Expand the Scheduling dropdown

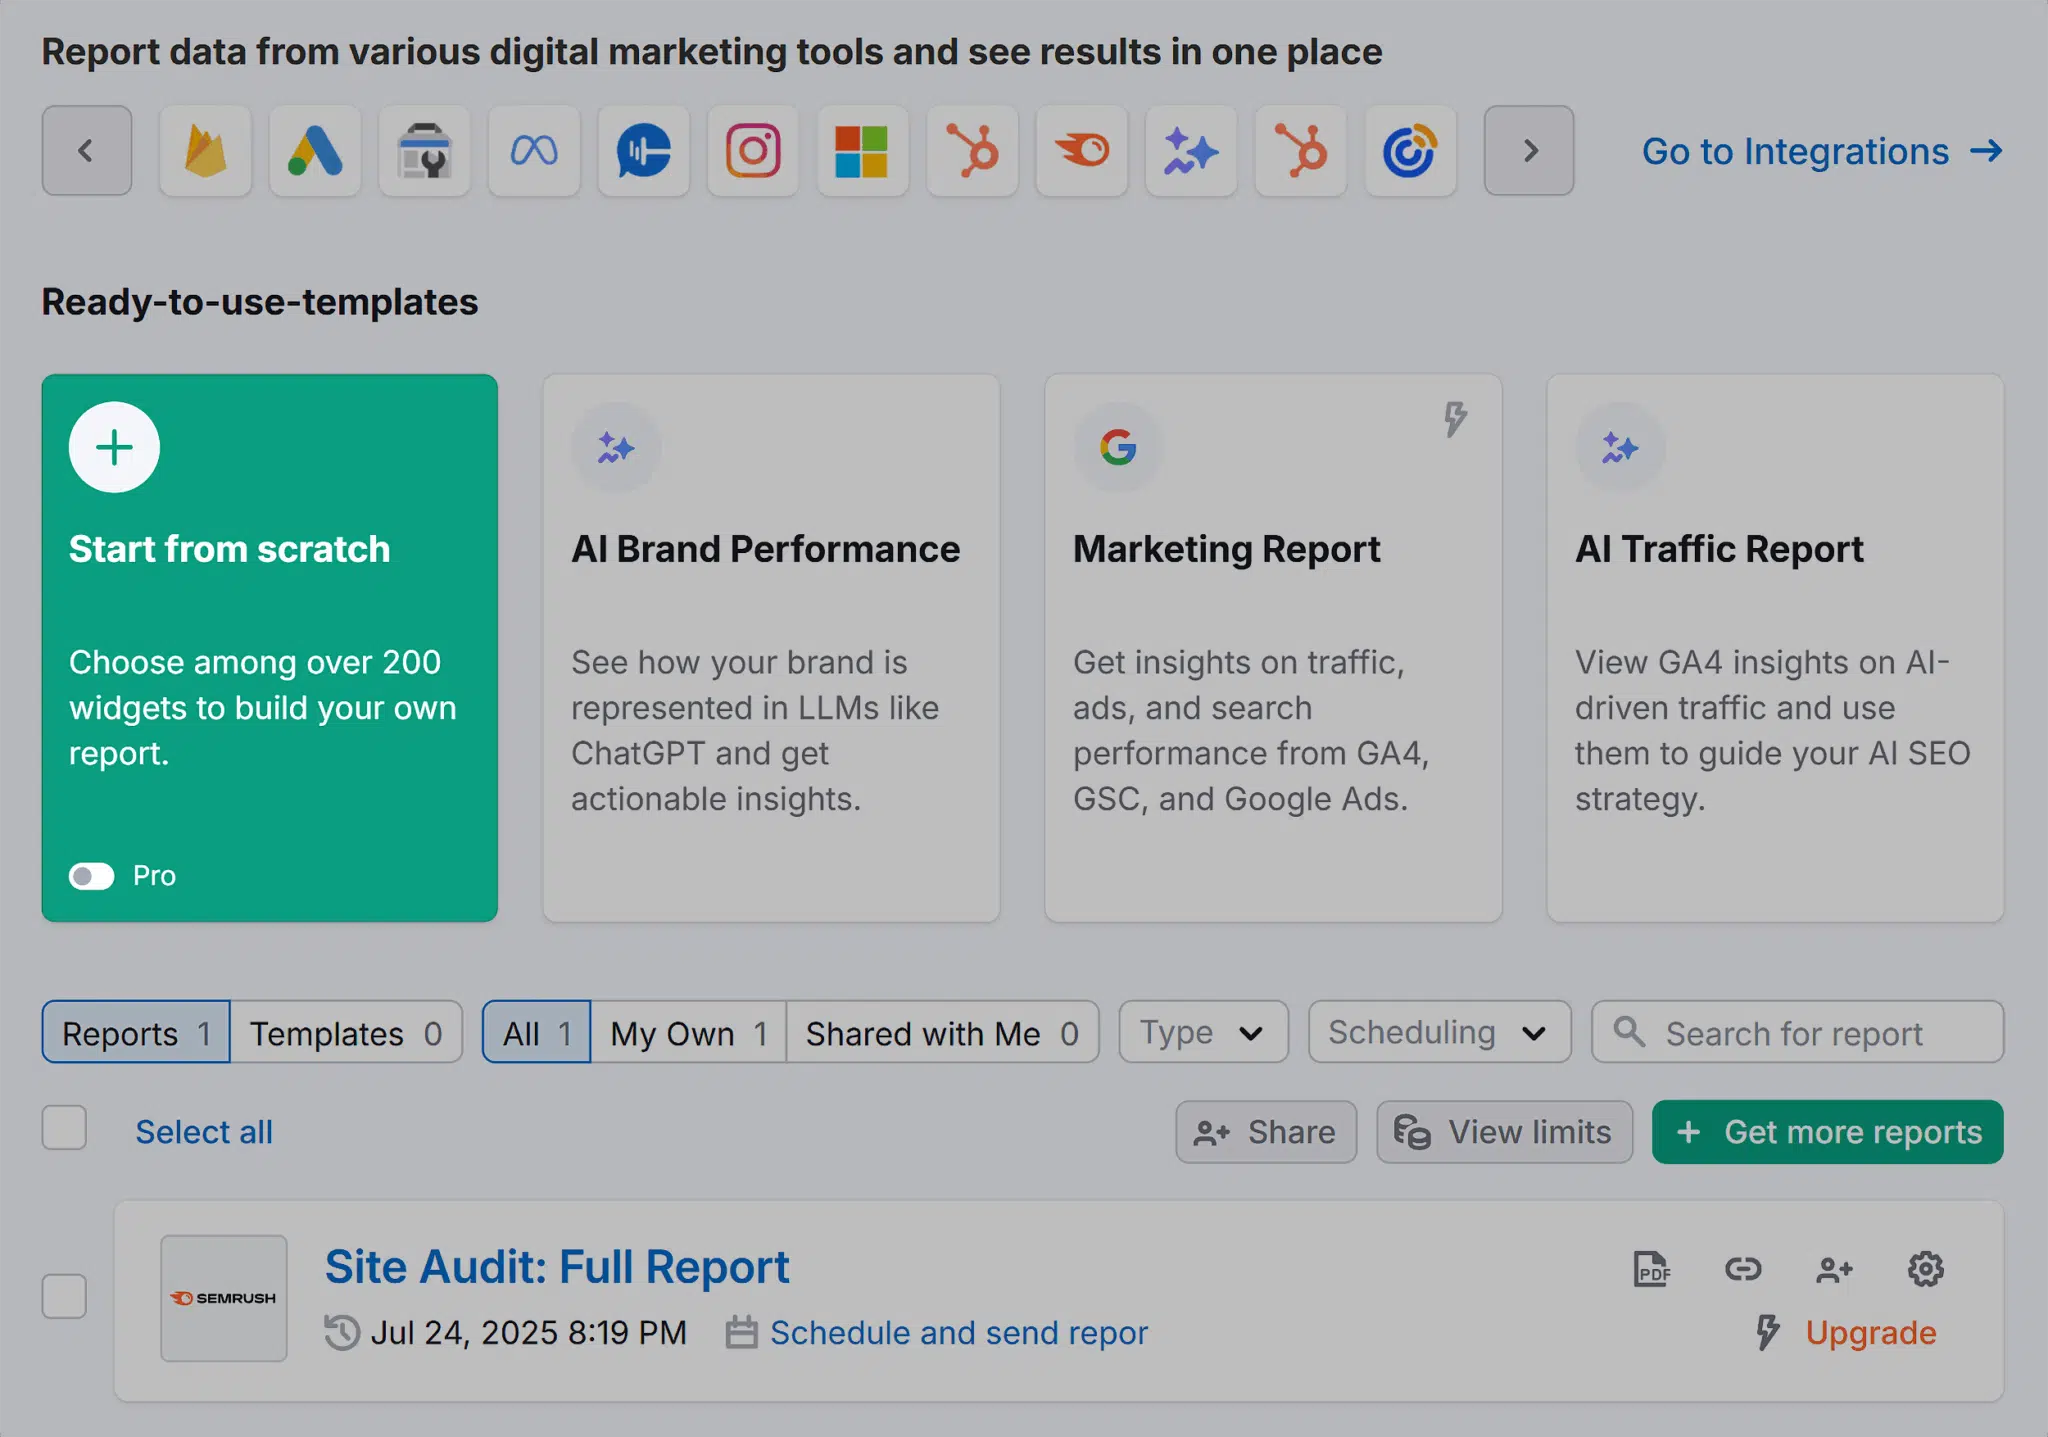pyautogui.click(x=1440, y=1032)
